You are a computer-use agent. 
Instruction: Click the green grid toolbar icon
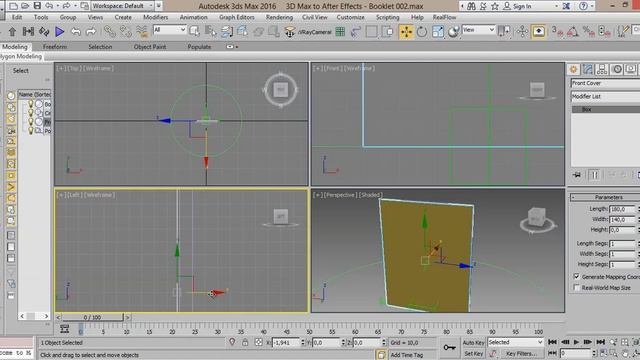coord(340,31)
